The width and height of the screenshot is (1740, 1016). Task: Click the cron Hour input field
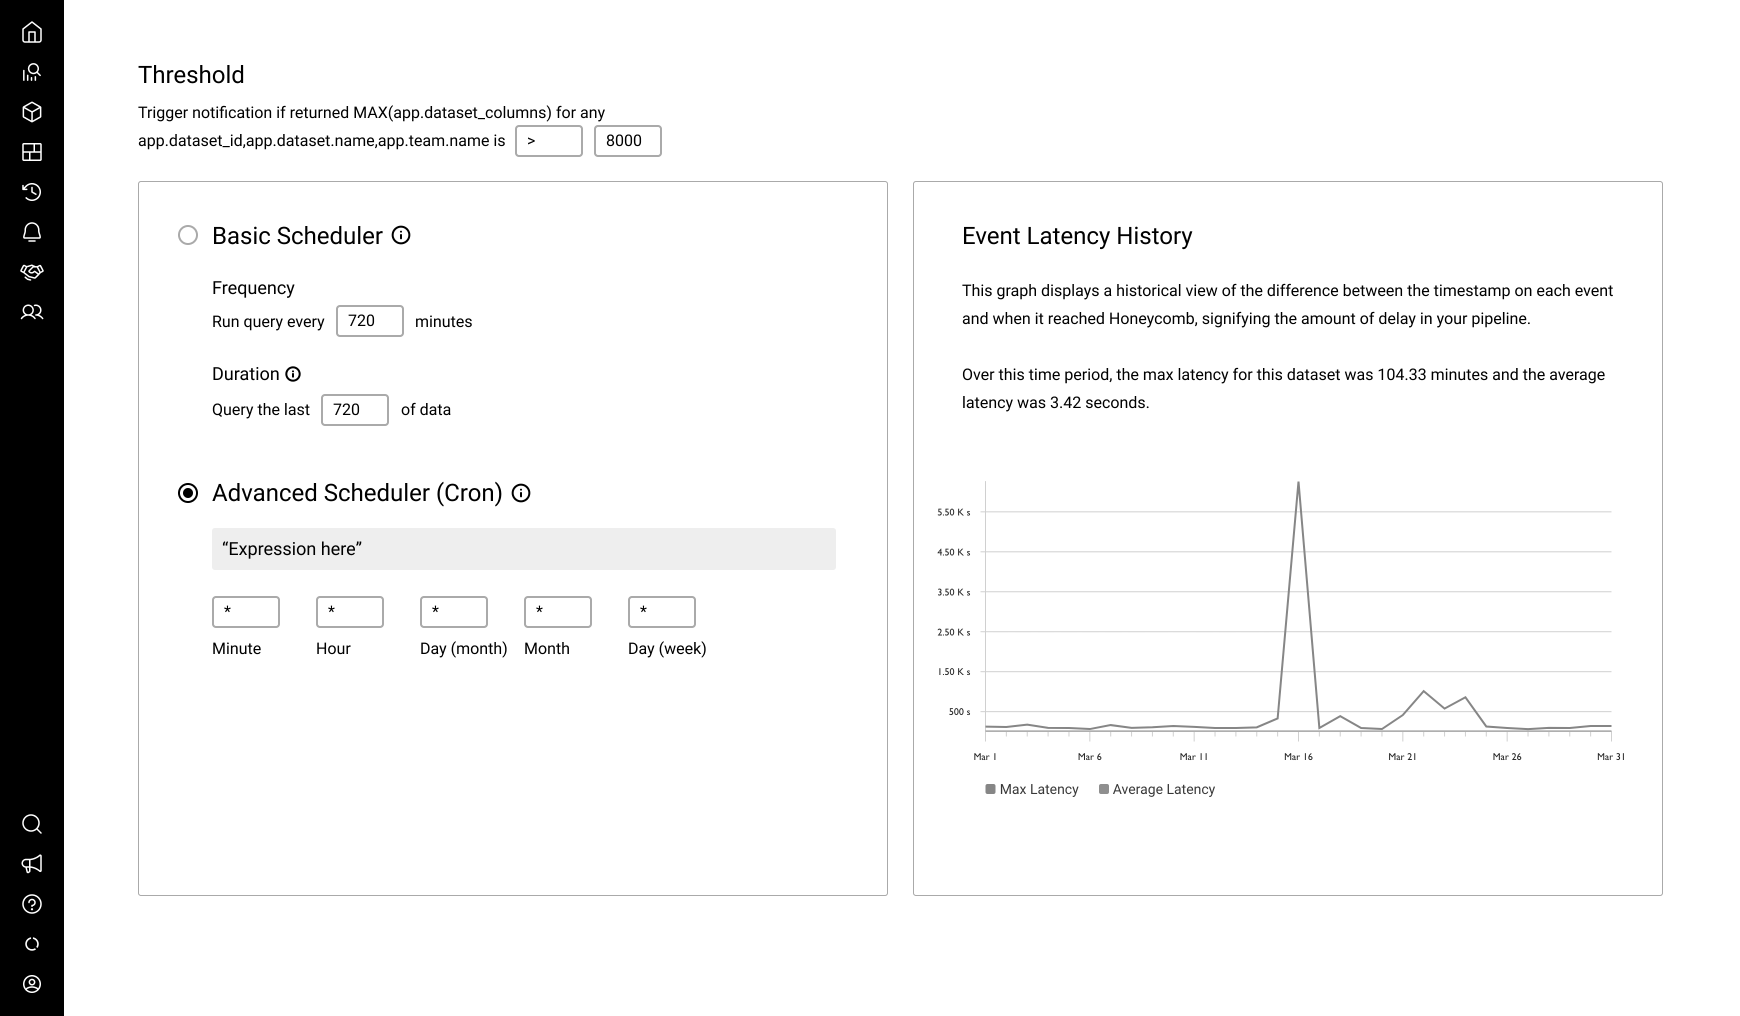click(349, 612)
